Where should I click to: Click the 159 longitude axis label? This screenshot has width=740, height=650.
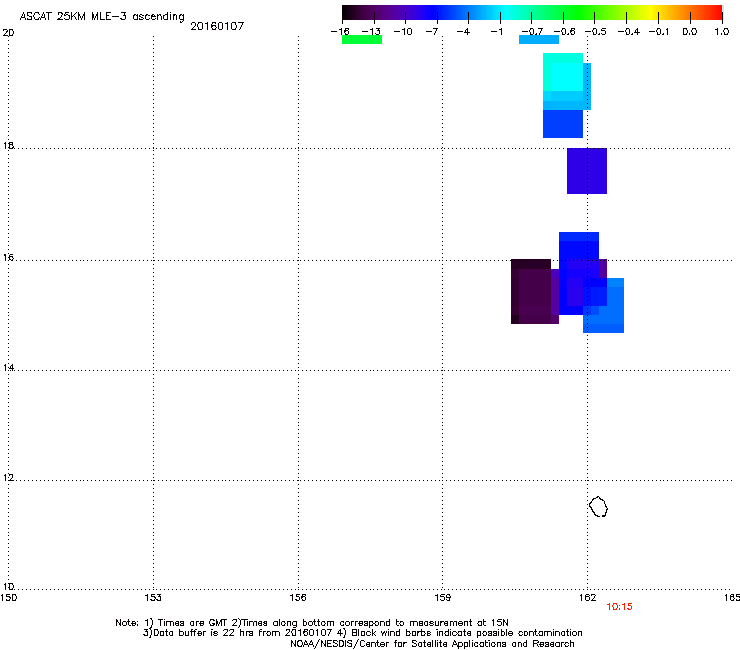[442, 598]
